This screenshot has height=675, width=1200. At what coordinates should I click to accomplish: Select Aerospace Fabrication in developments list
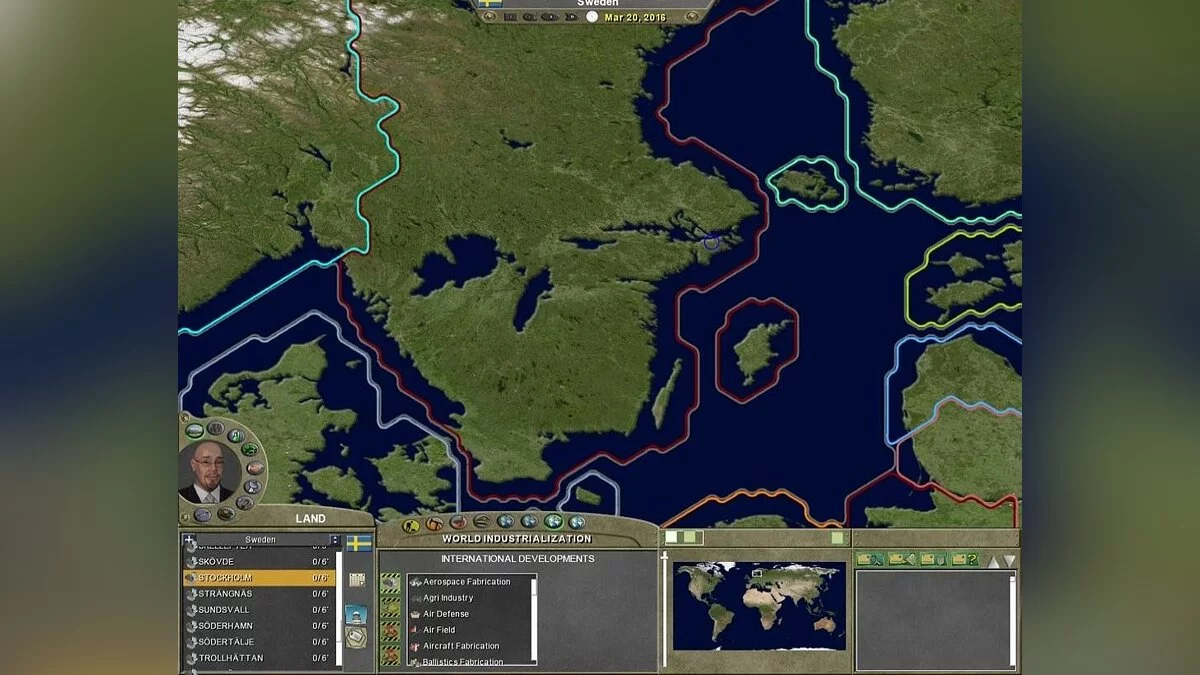467,582
